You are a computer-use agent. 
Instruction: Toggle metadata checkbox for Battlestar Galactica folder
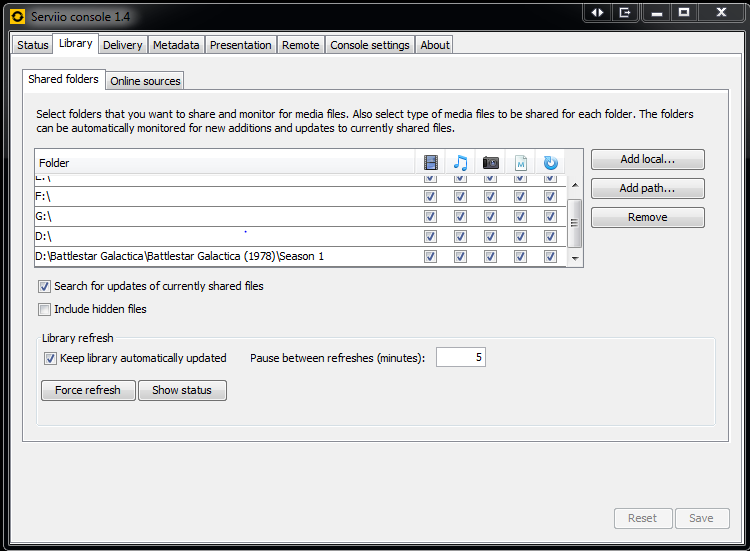point(520,257)
